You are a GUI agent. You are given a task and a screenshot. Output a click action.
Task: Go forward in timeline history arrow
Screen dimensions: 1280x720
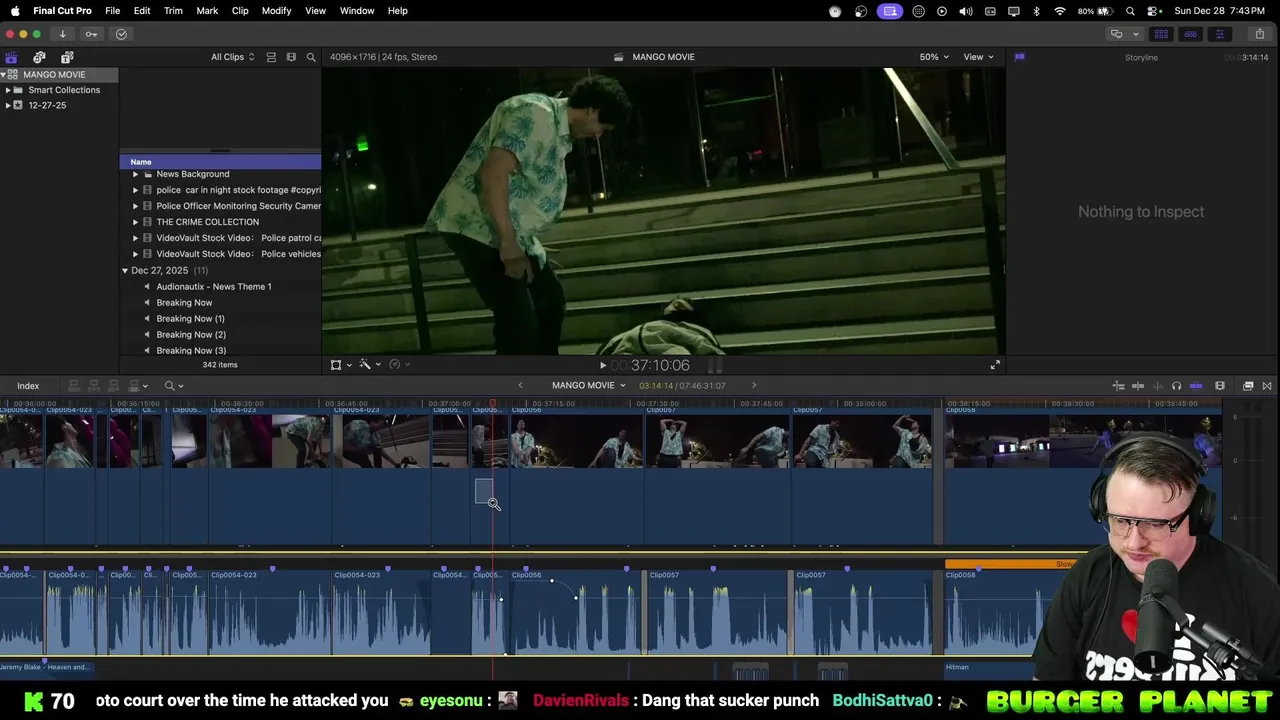tap(754, 386)
